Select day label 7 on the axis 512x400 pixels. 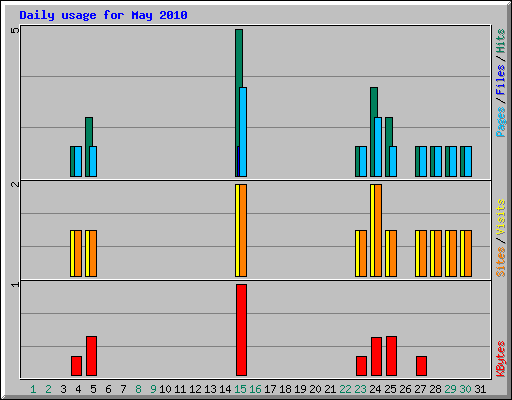[123, 389]
